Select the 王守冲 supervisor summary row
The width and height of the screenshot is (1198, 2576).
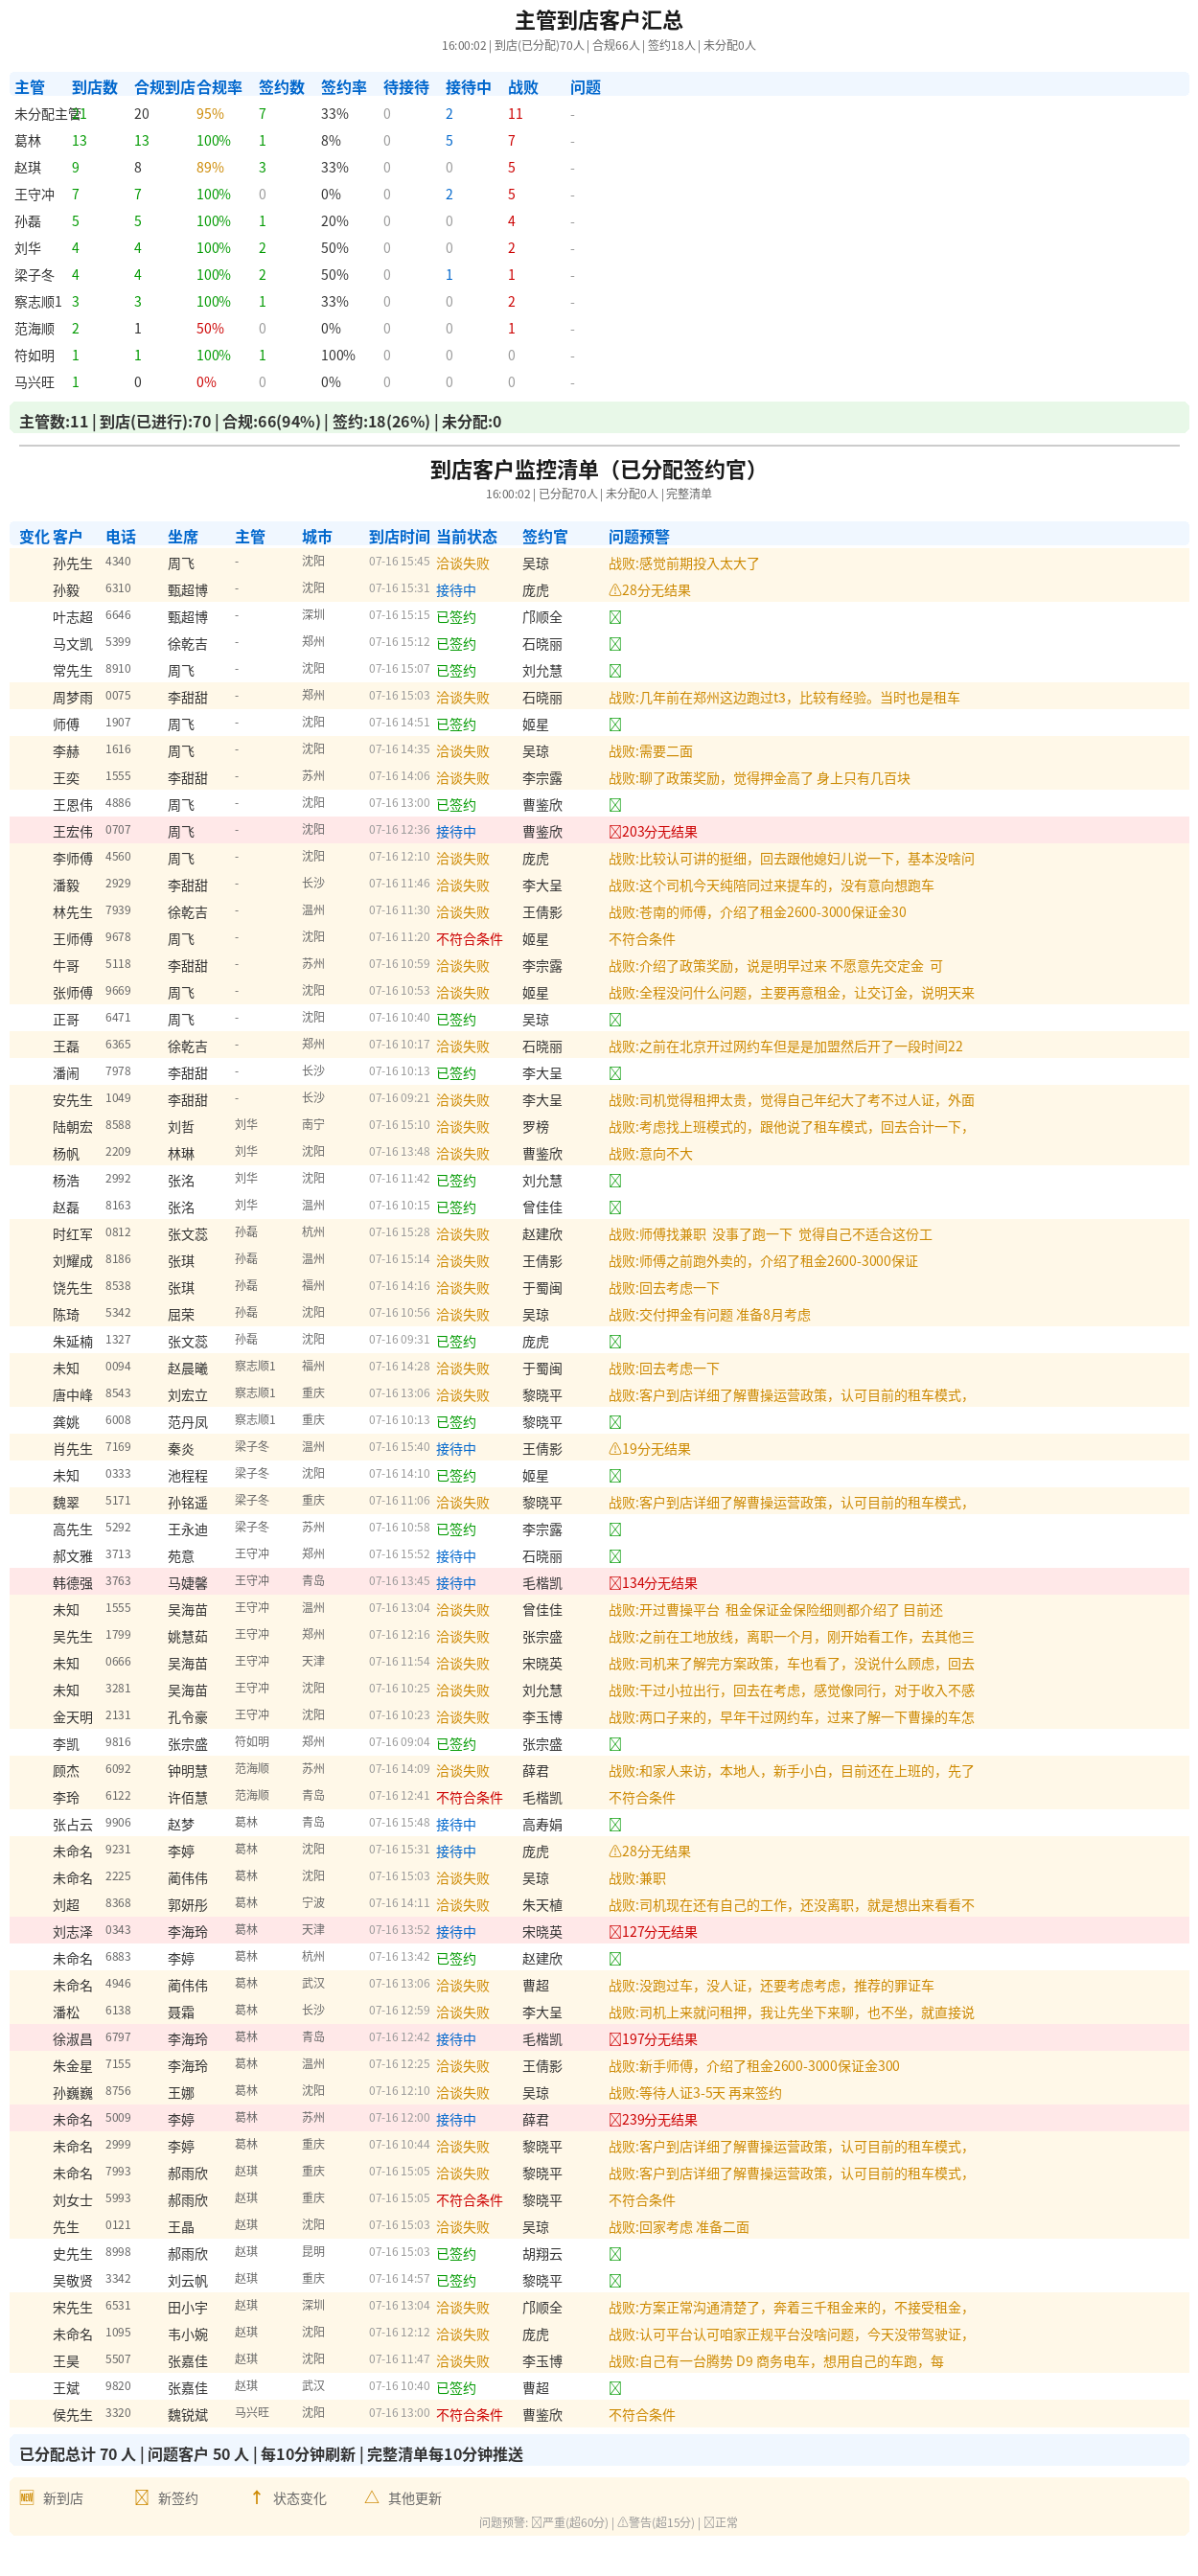[x=599, y=194]
